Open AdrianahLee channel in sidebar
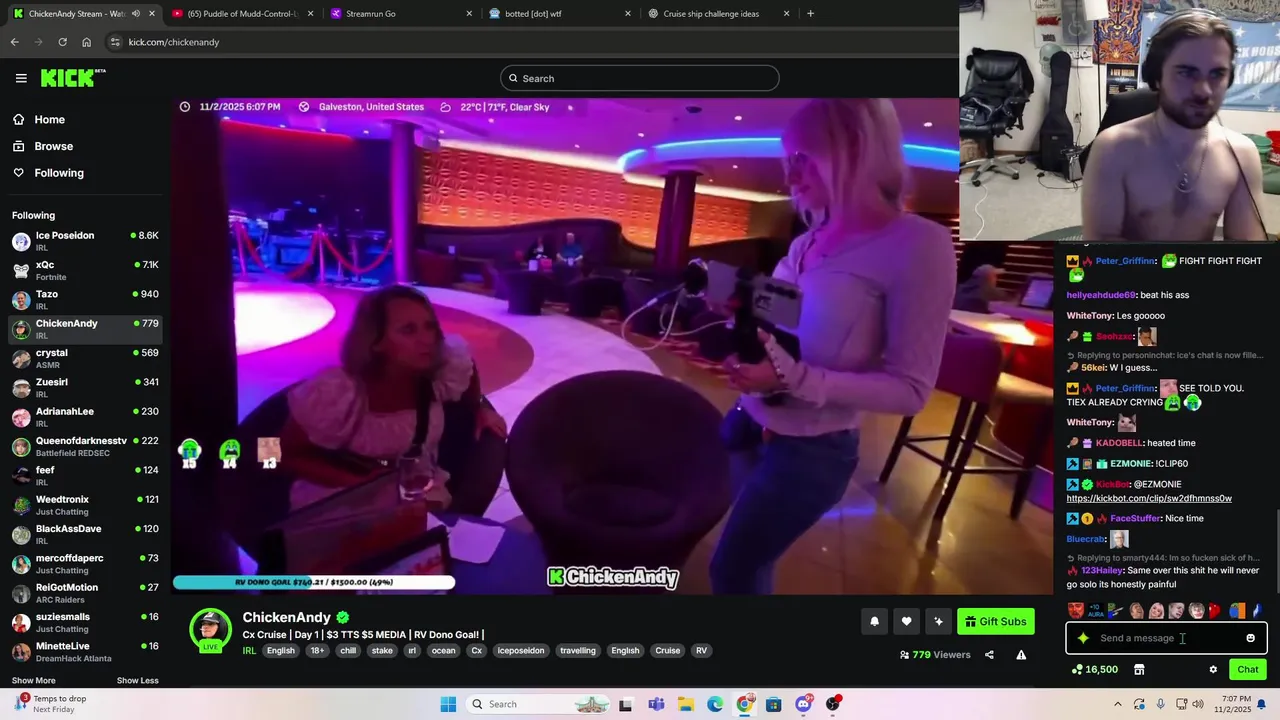1280x720 pixels. [x=85, y=417]
